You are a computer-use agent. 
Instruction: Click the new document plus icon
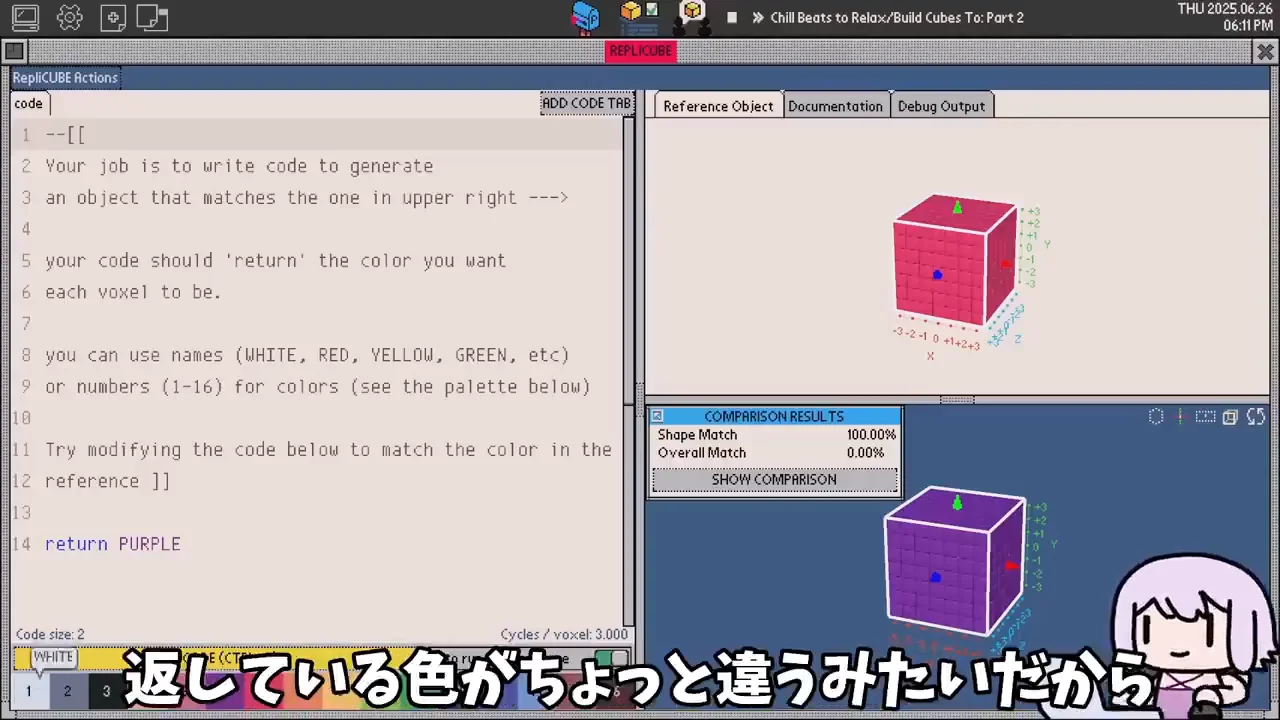[x=113, y=17]
